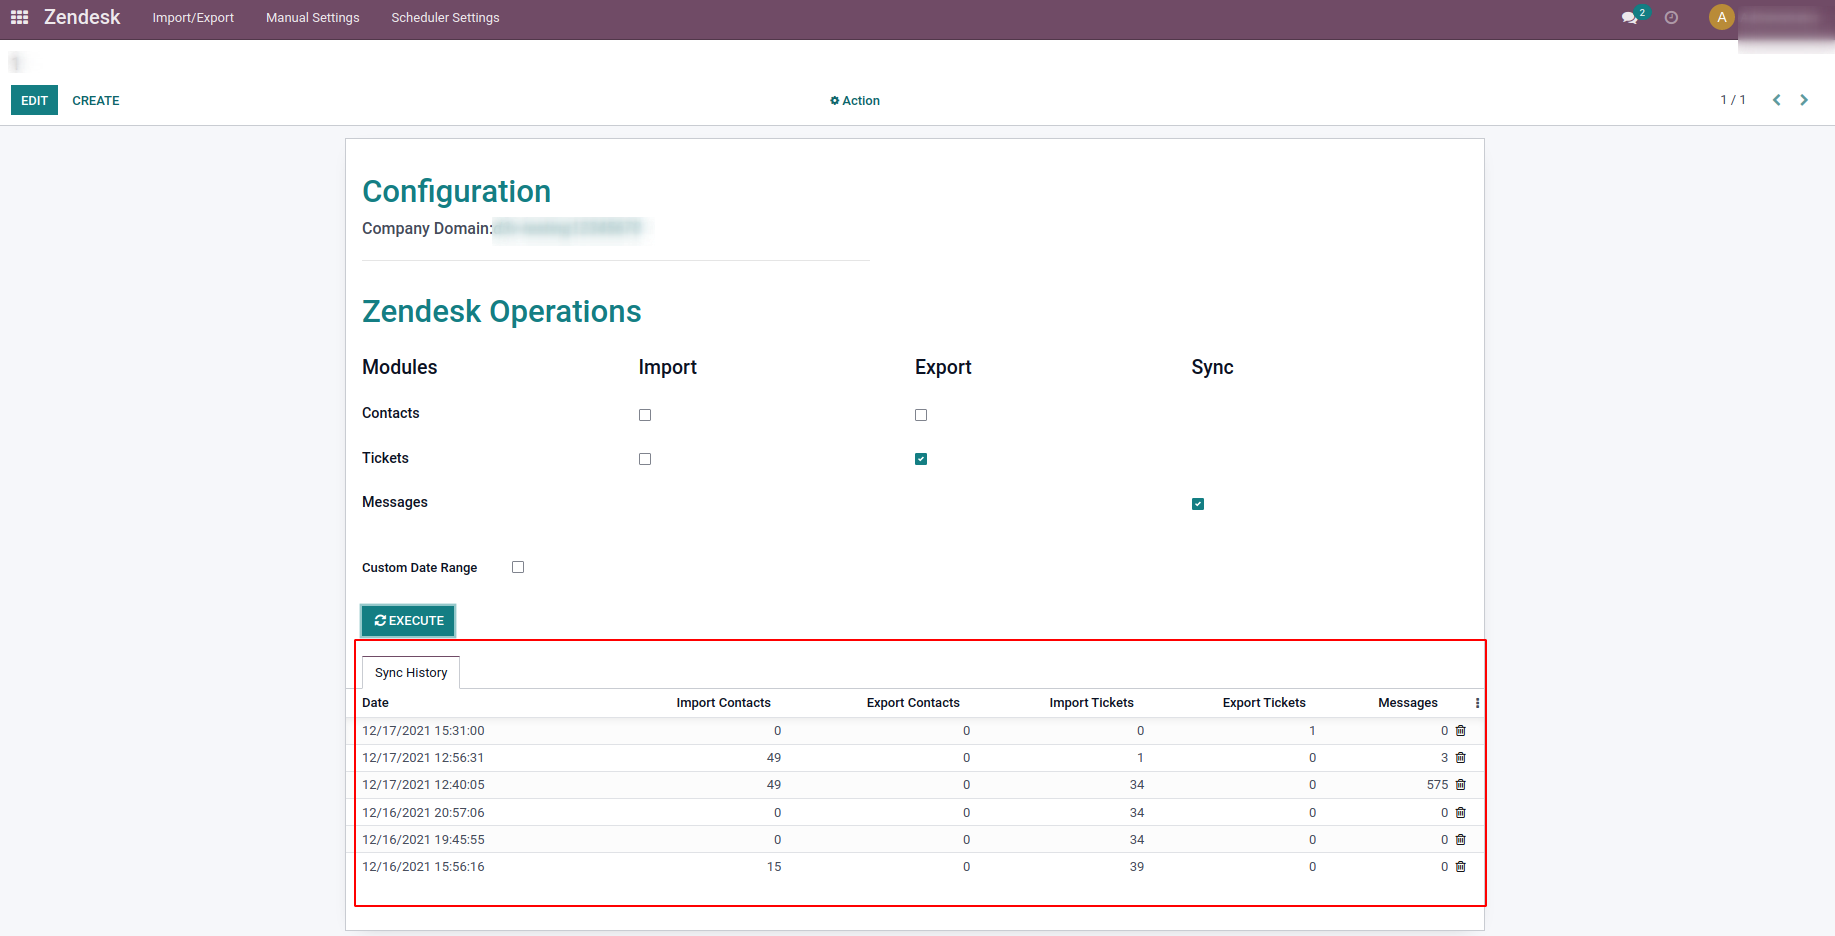Screen dimensions: 1835x936
Task: Click the user avatar 'A' icon
Action: (x=1722, y=17)
